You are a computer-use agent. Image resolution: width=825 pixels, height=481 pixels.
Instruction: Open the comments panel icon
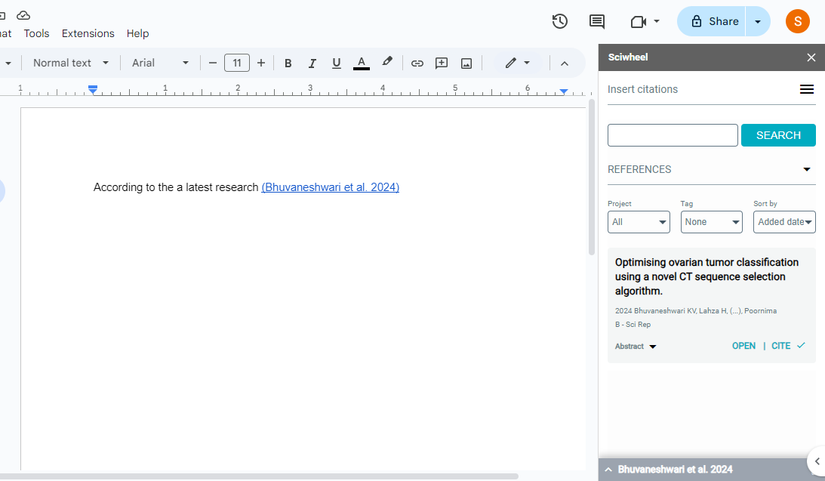tap(597, 21)
